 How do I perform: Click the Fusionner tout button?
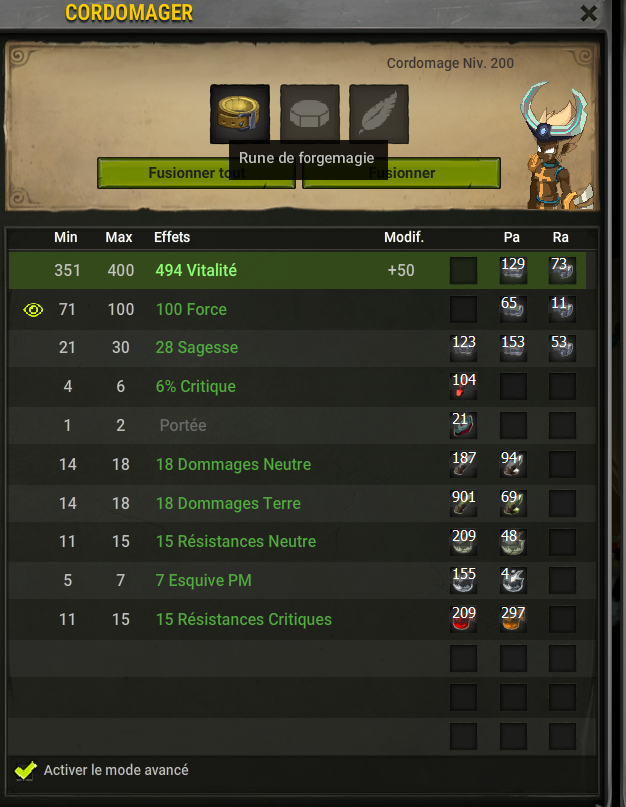[x=196, y=173]
